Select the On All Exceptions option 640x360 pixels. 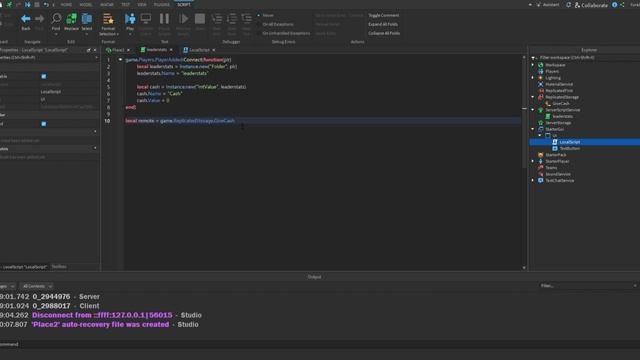(278, 24)
